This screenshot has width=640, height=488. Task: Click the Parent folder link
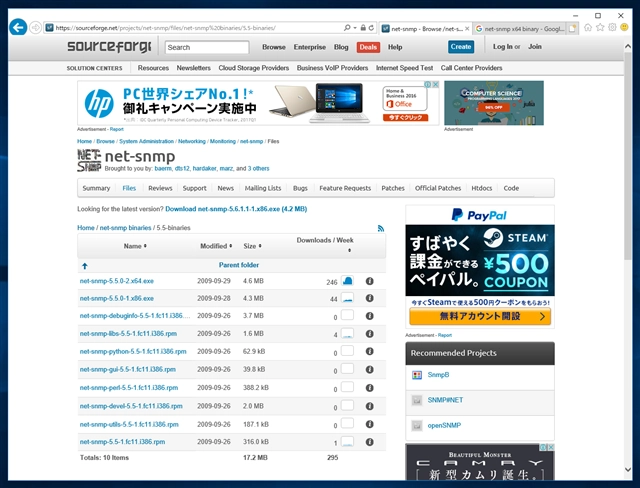coord(239,265)
